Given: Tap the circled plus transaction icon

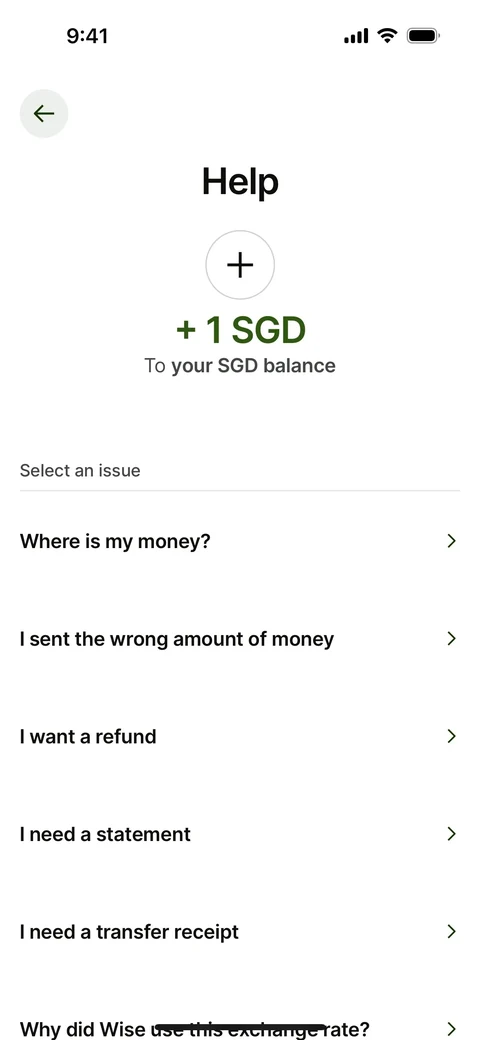Looking at the screenshot, I should tap(240, 265).
